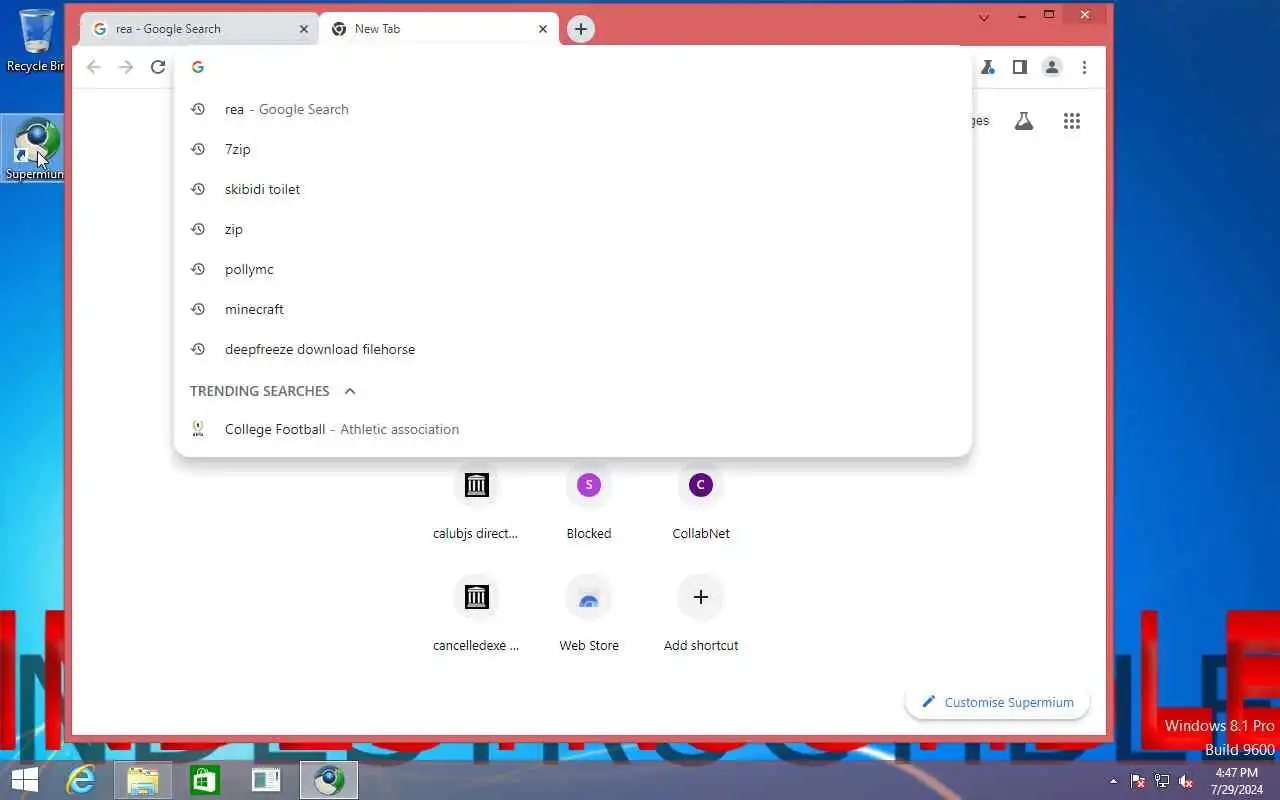This screenshot has width=1280, height=800.
Task: Select the New Tab tab
Action: tap(438, 29)
